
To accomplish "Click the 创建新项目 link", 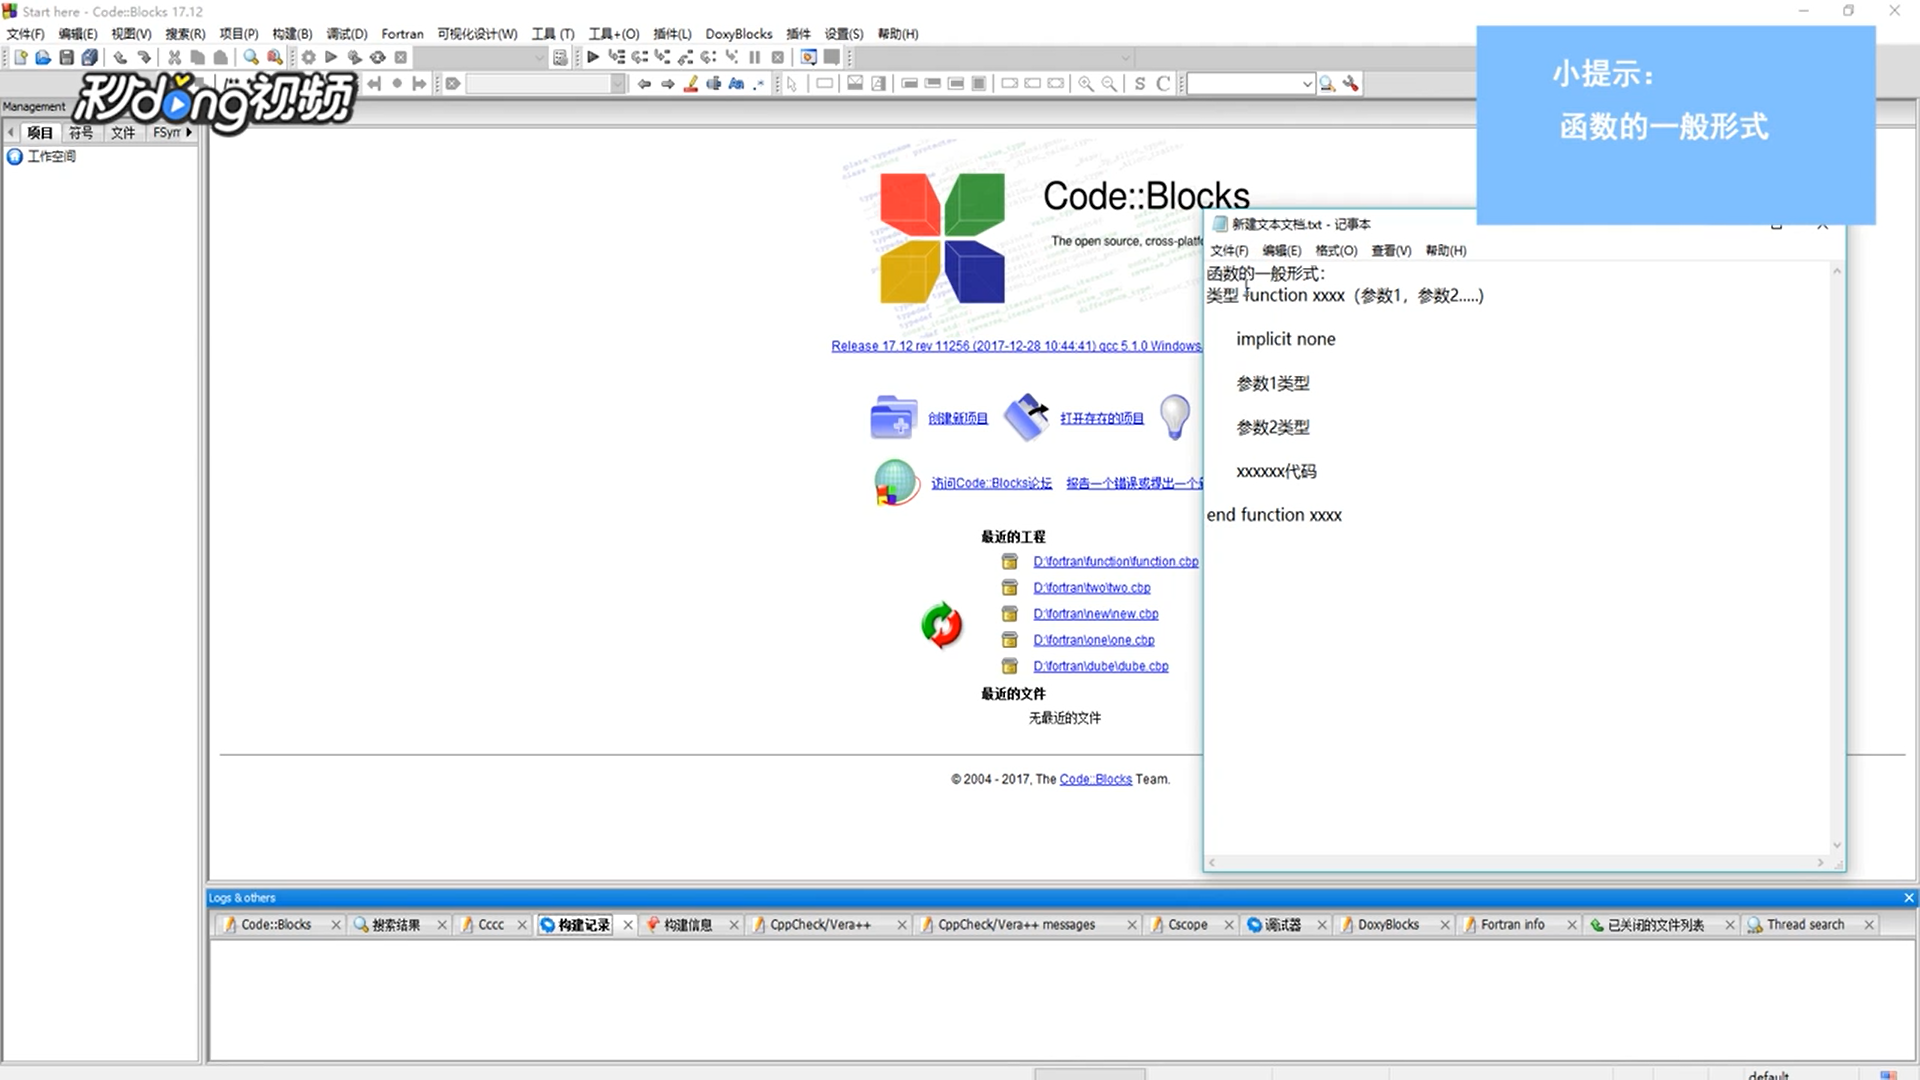I will [957, 418].
